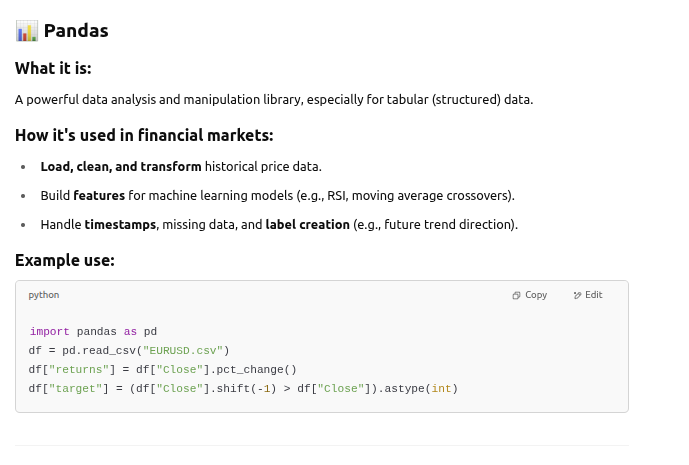Click the bold word "timestamps"
Screen dimensions: 689x465
tap(120, 224)
